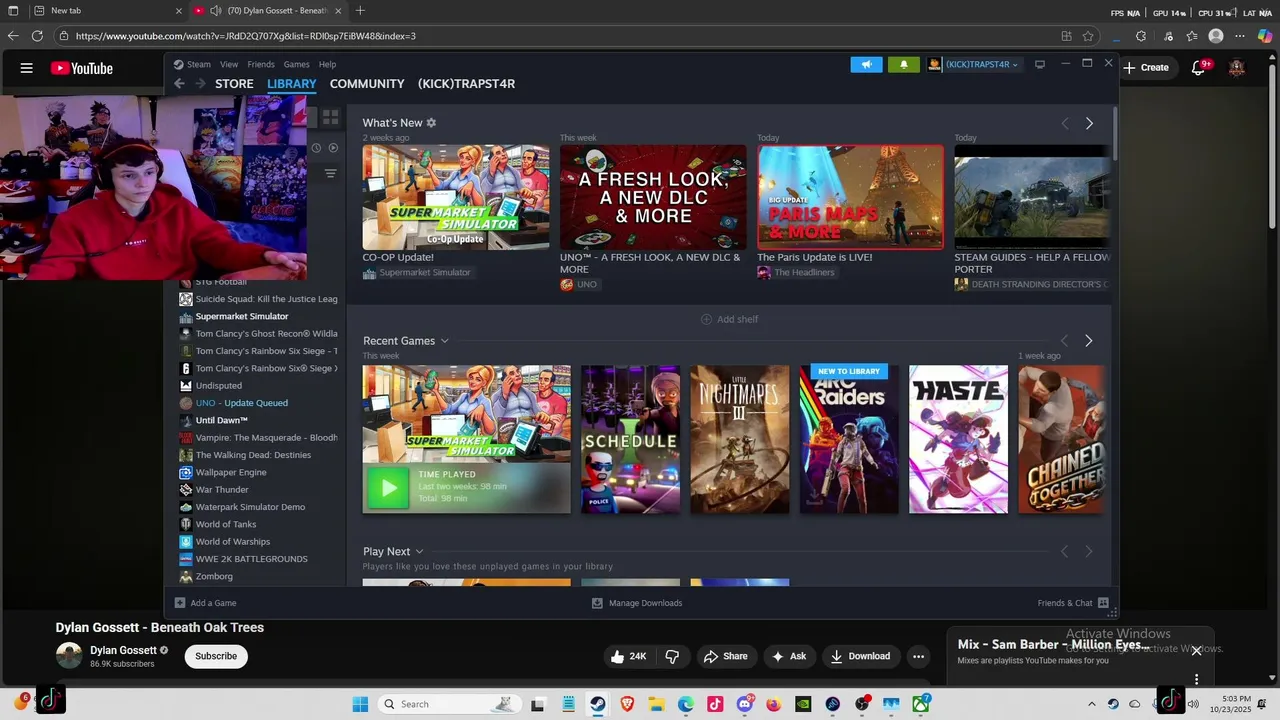This screenshot has width=1280, height=720.
Task: Refresh the browser page
Action: tap(38, 36)
